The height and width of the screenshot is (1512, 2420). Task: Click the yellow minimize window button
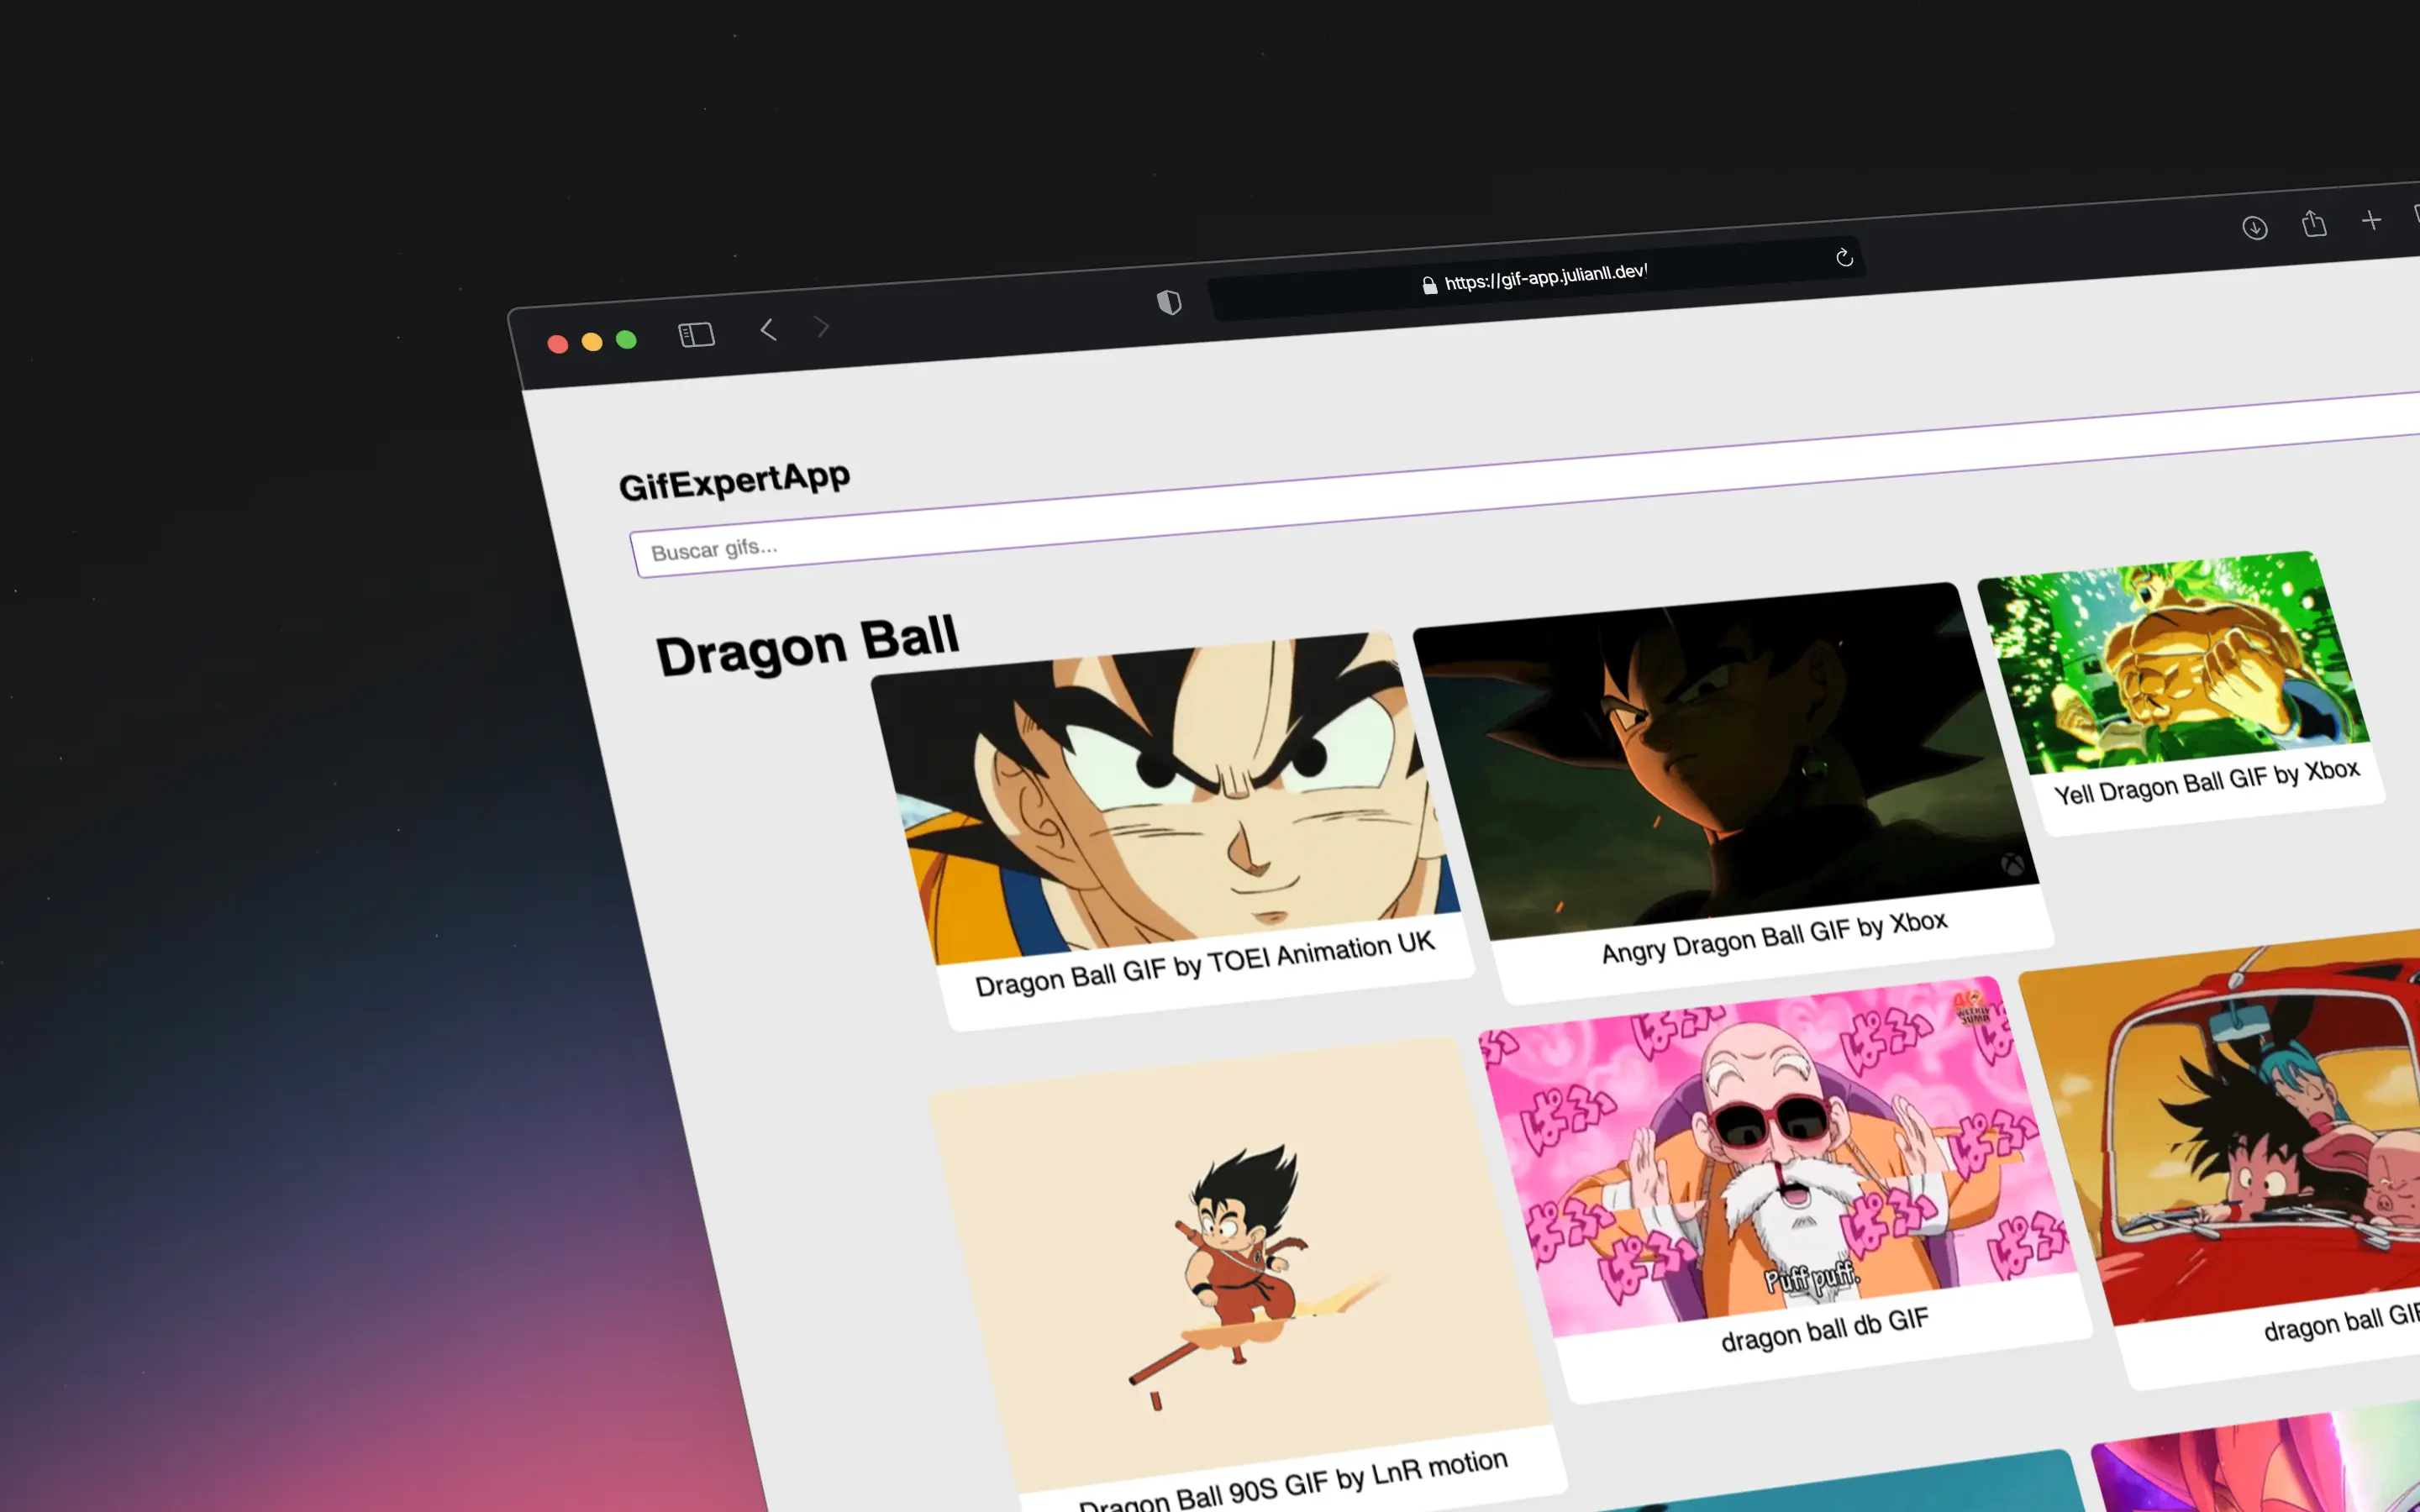tap(592, 342)
